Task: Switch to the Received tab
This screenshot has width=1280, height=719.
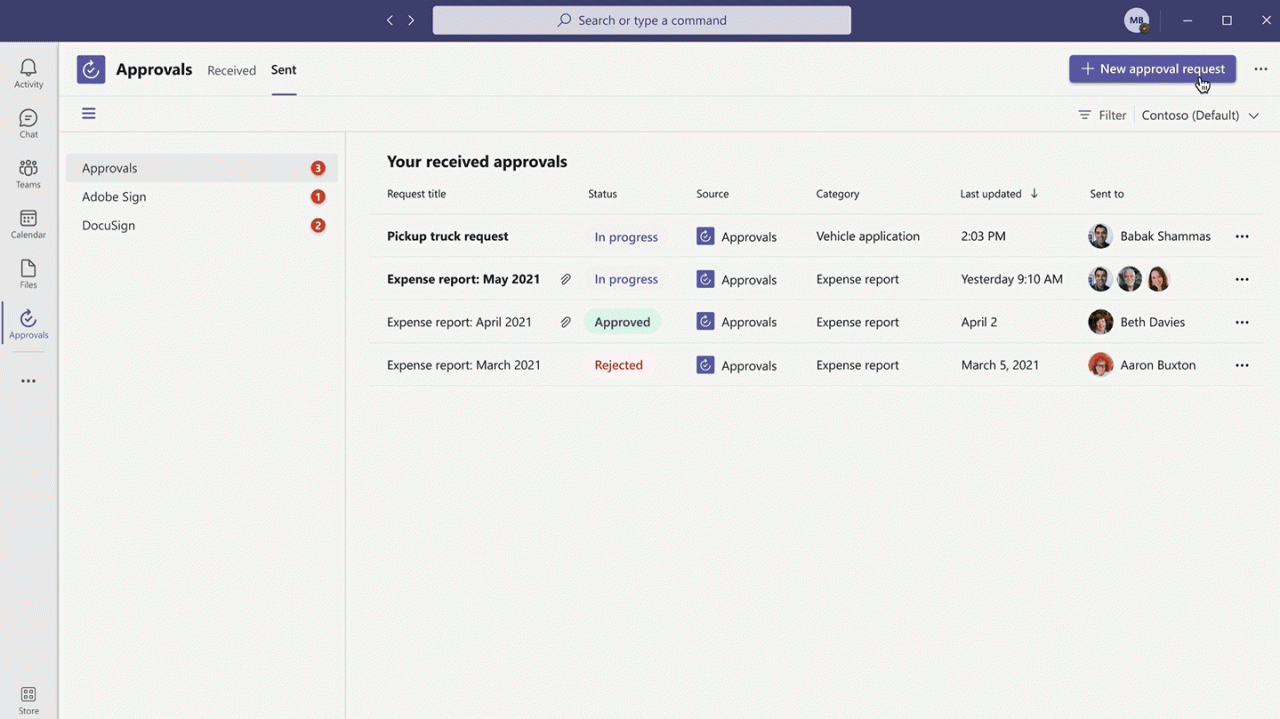Action: 231,70
